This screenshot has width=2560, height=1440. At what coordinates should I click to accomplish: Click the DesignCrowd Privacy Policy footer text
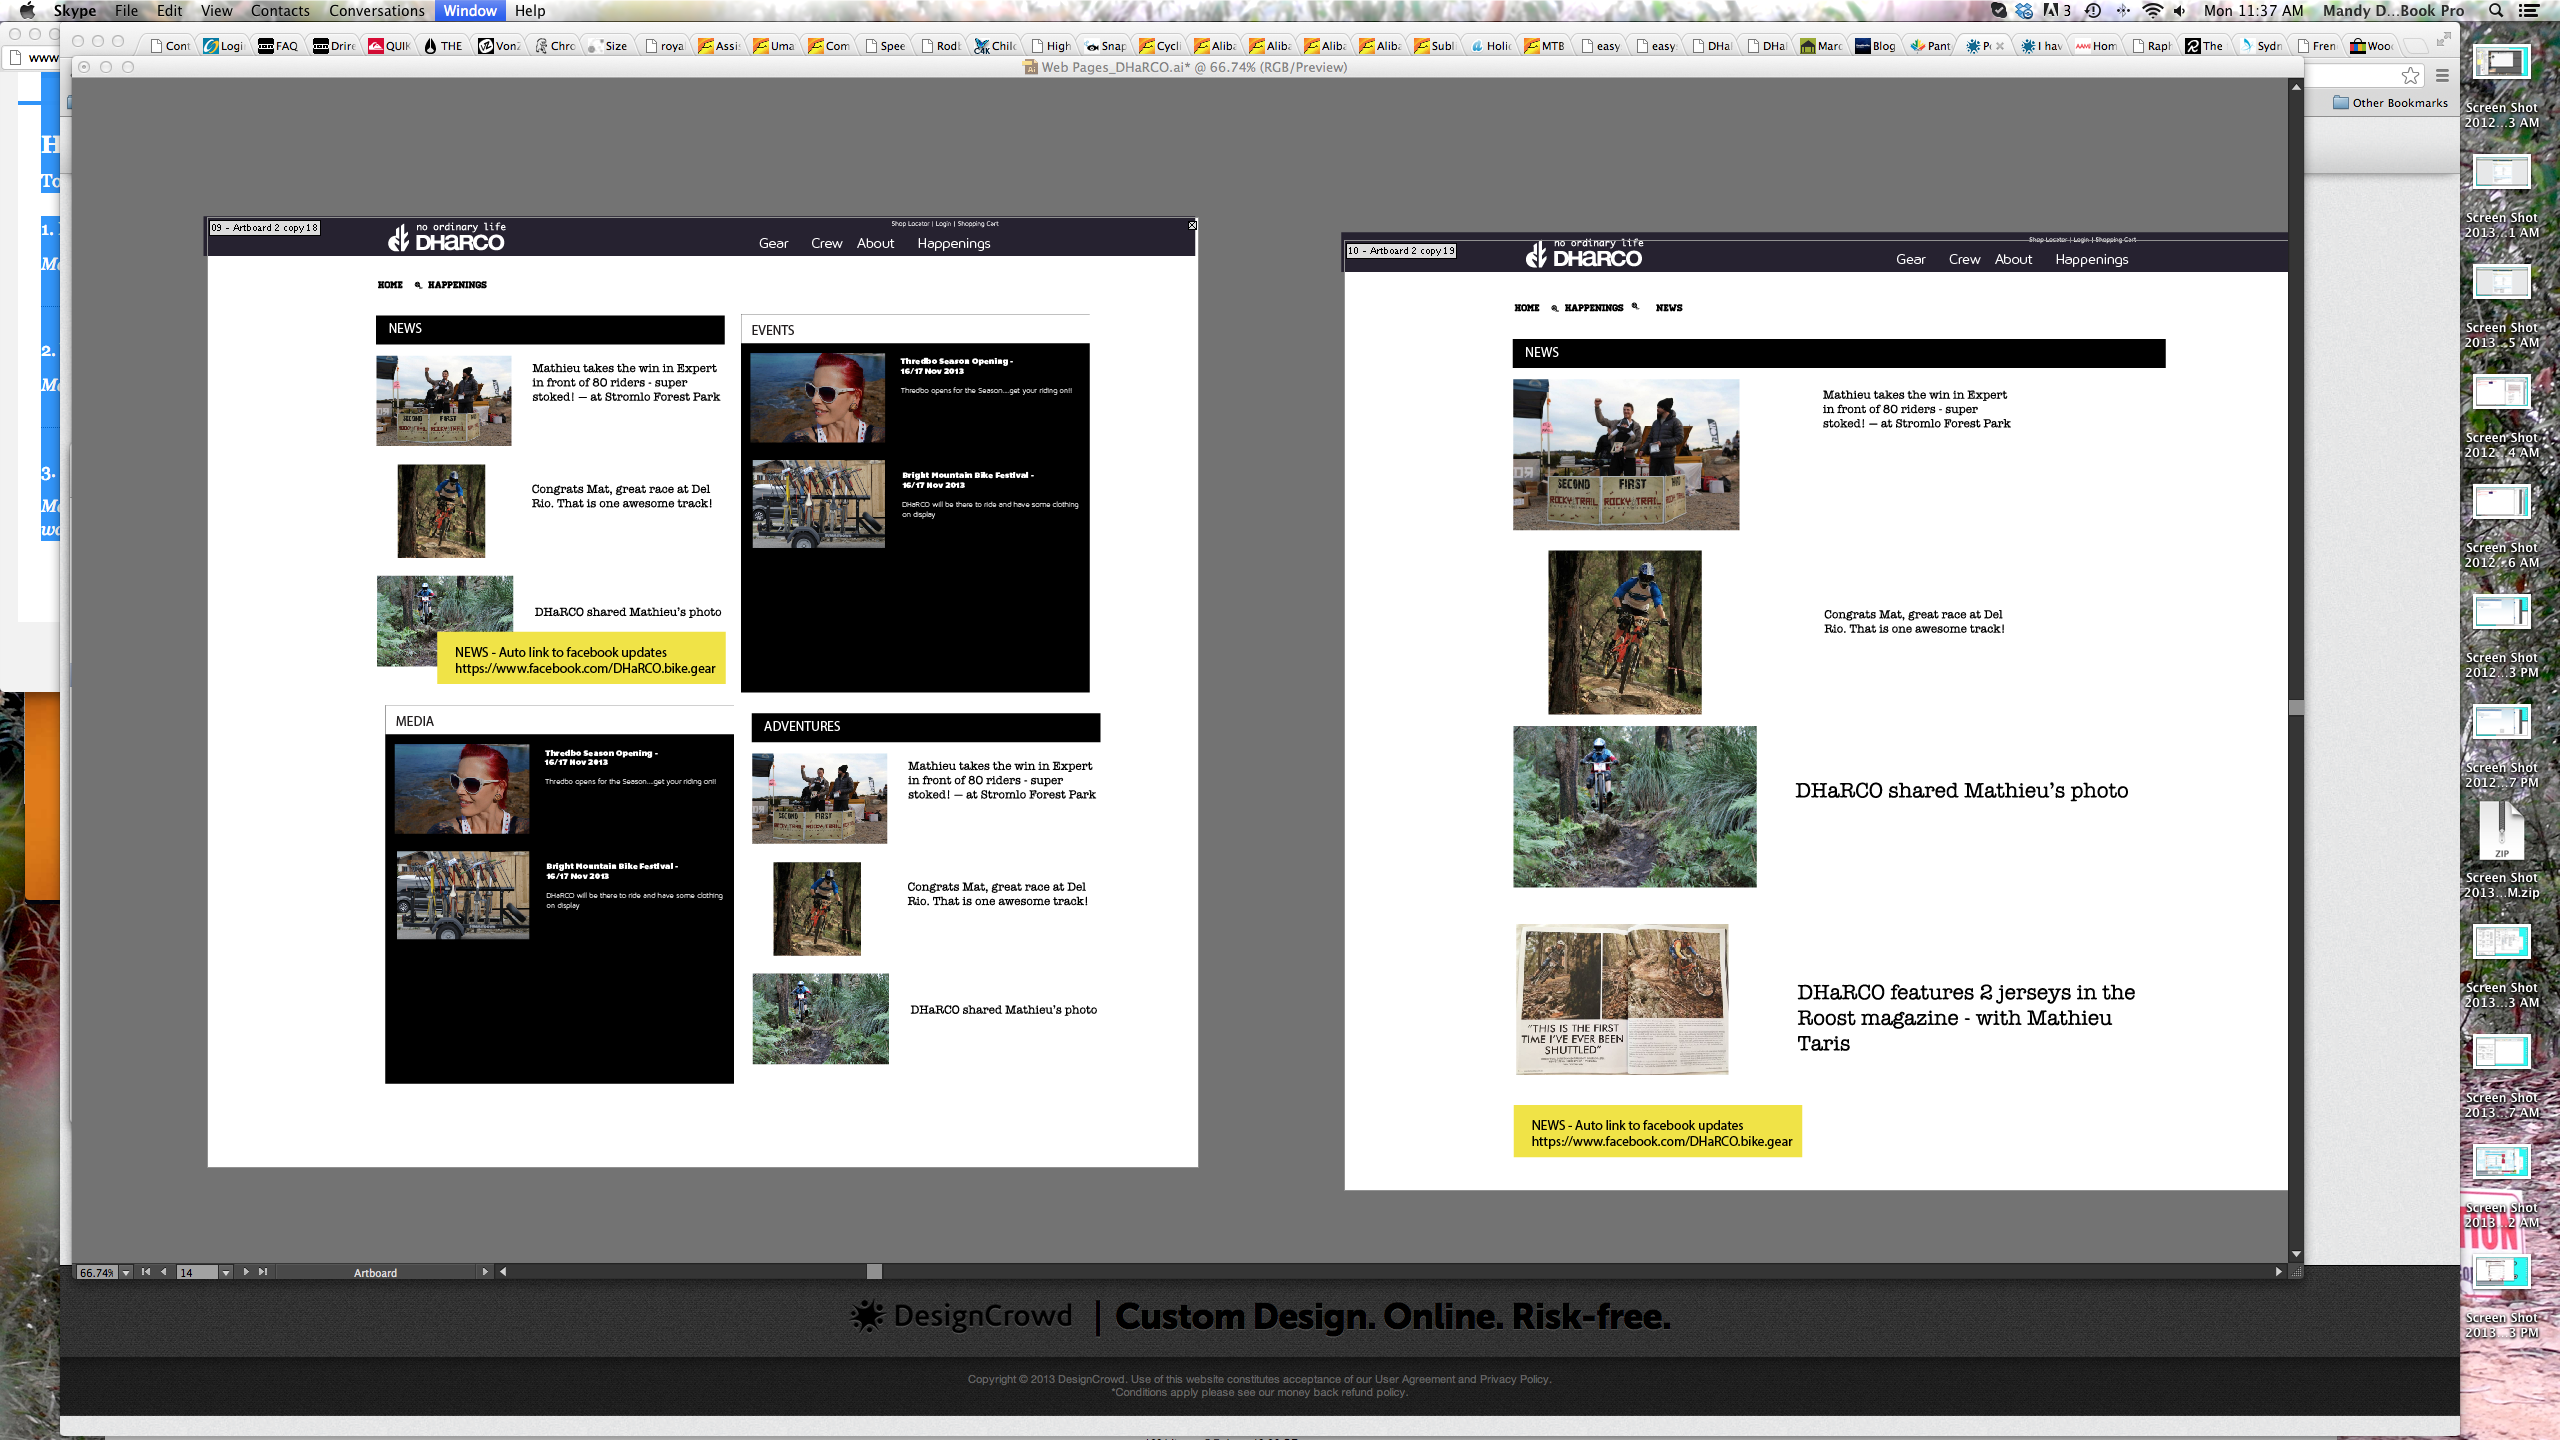pos(1514,1379)
